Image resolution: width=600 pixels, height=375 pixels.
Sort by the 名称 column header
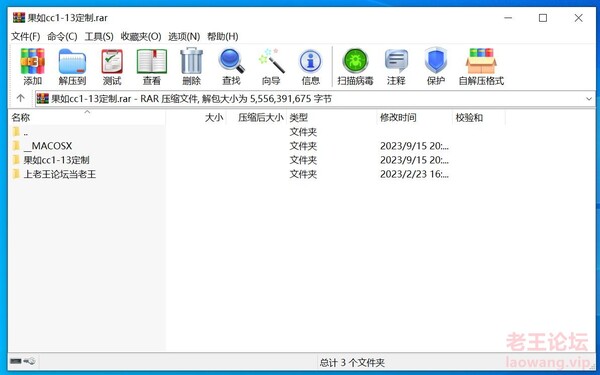click(x=87, y=117)
